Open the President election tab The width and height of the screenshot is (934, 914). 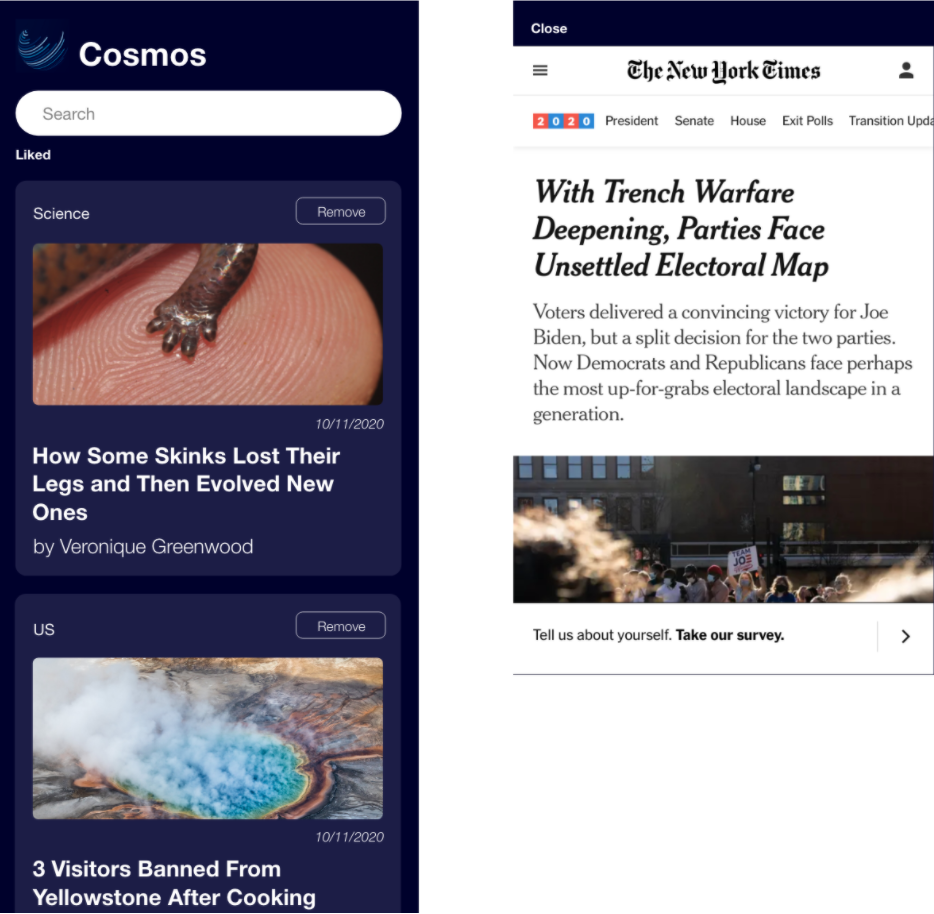point(631,121)
